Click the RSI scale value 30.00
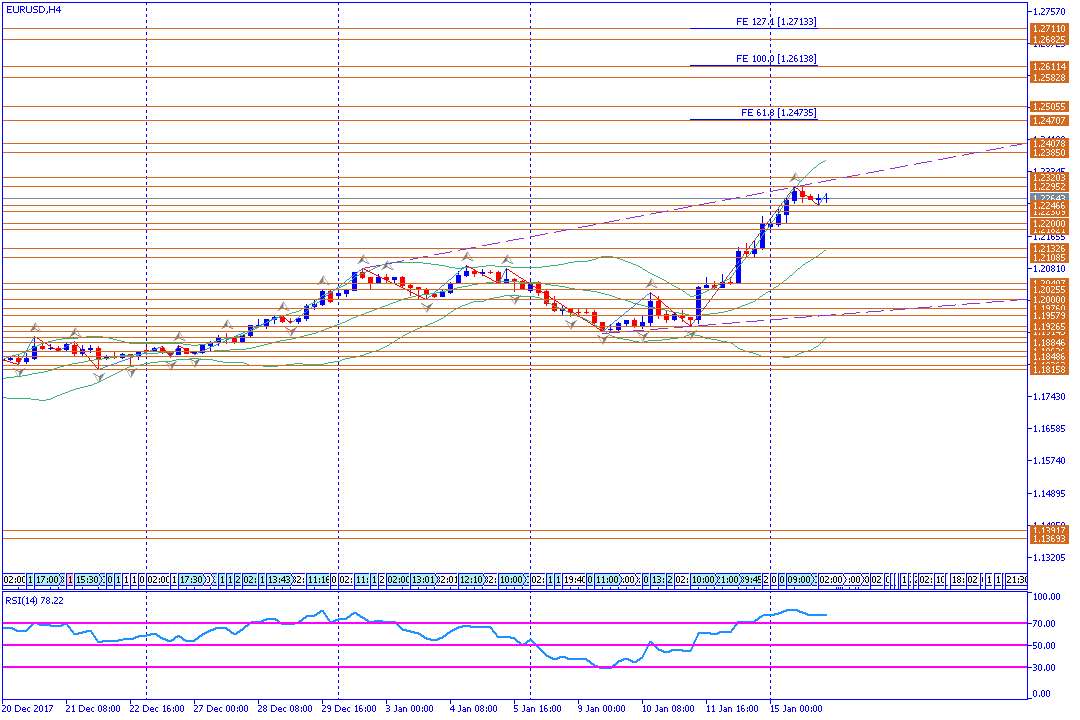The height and width of the screenshot is (720, 1080). coord(1044,668)
